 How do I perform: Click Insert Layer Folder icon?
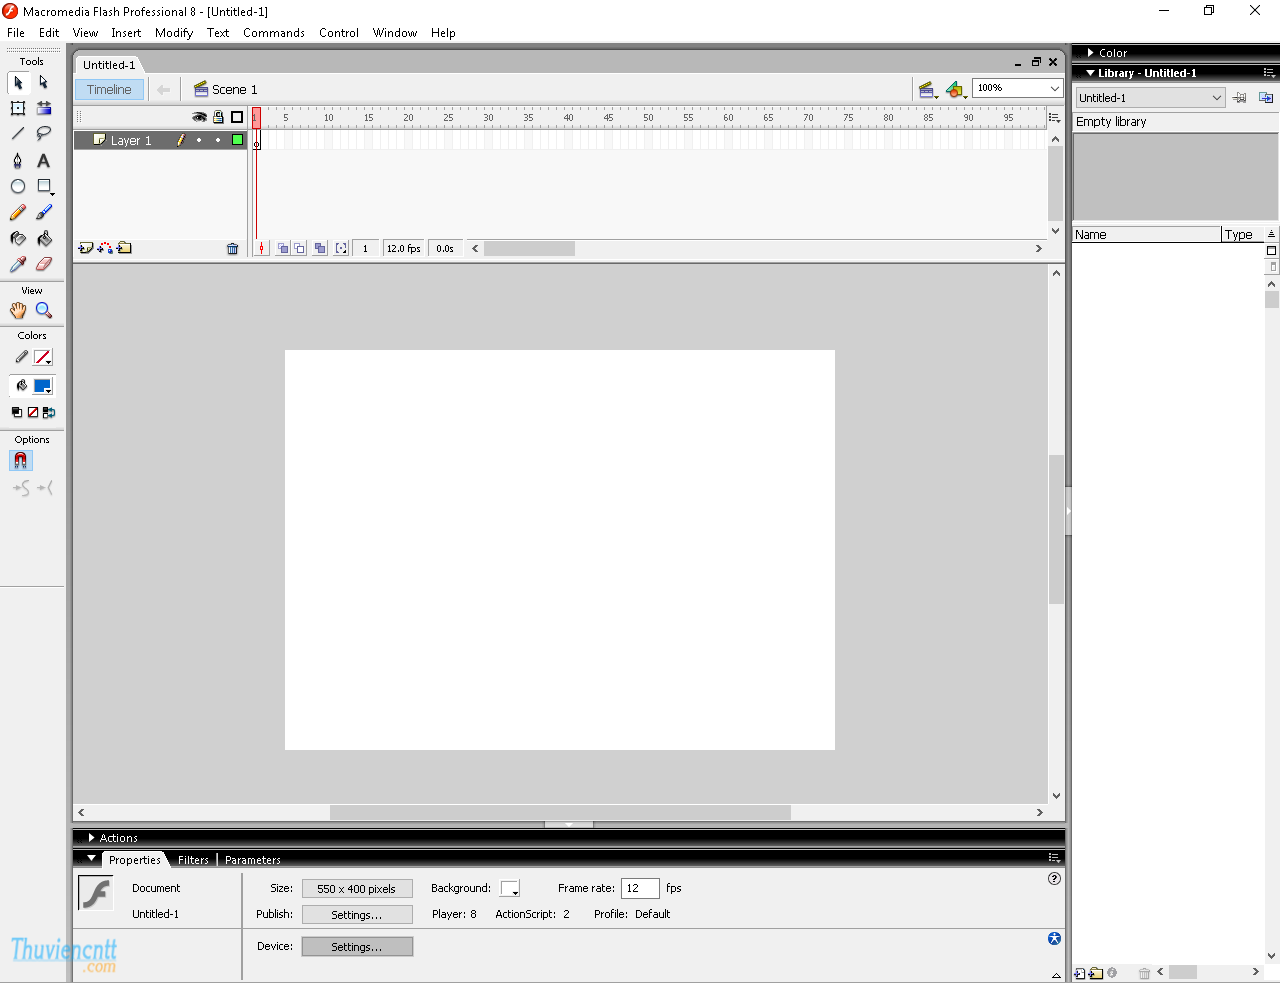pos(124,248)
